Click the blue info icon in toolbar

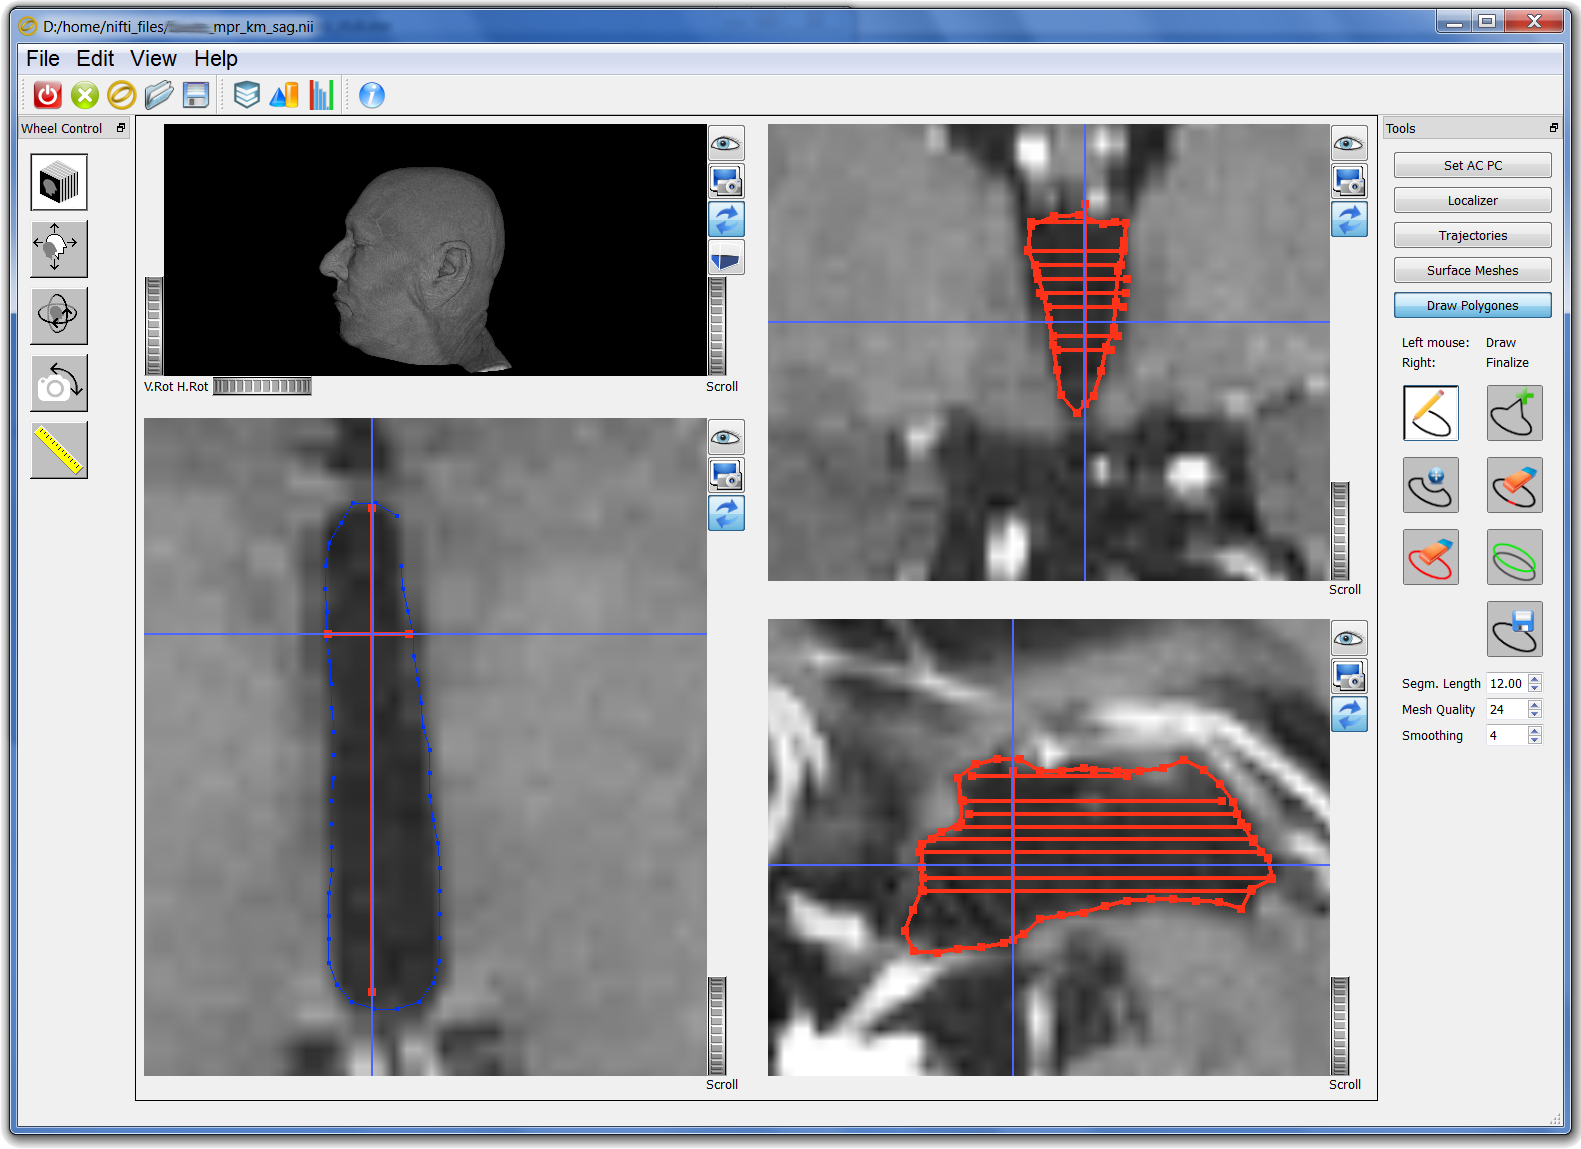(x=371, y=95)
